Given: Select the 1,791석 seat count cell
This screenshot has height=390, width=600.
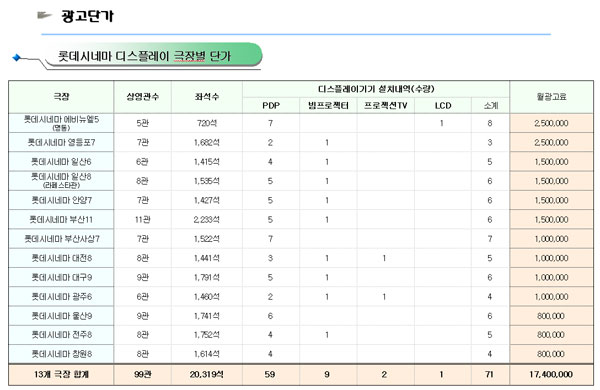Looking at the screenshot, I should coord(207,277).
